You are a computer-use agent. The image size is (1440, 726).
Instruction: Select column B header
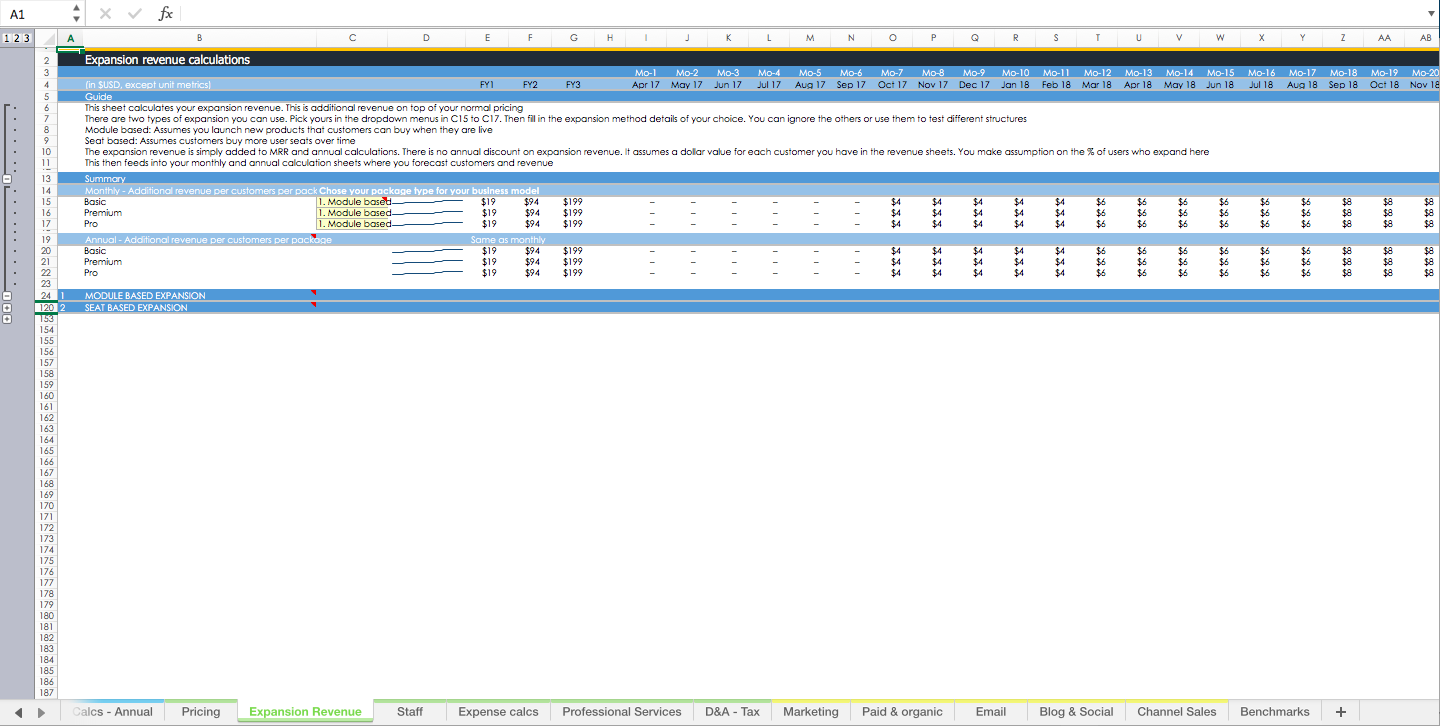(x=200, y=38)
